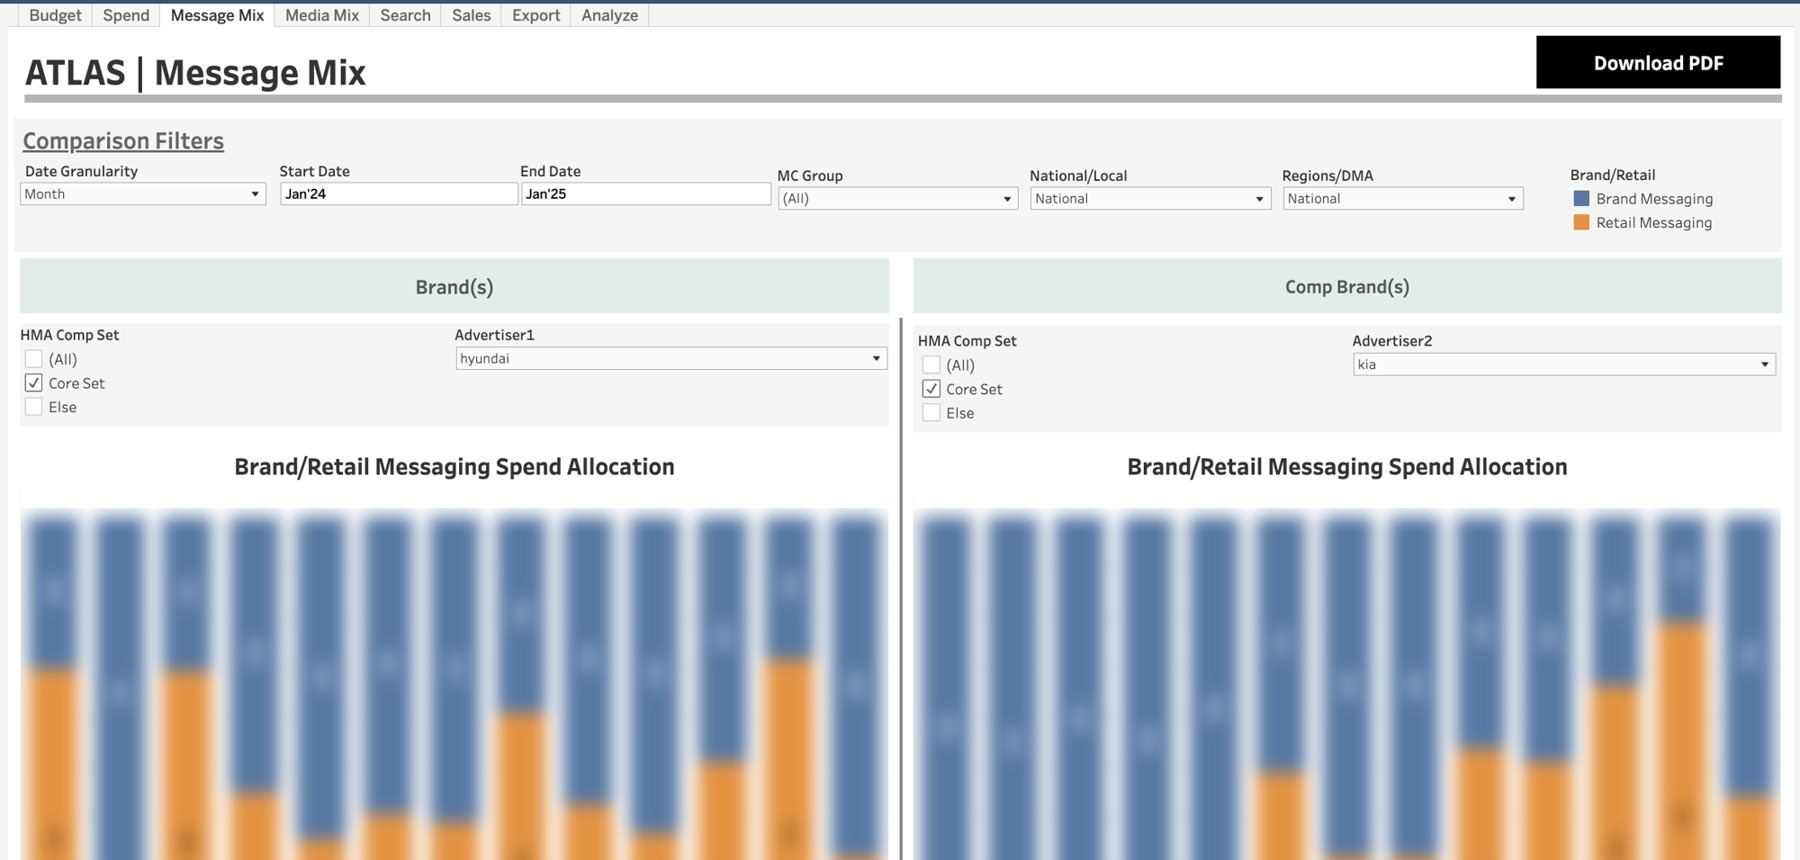Toggle (All) checkbox under Brand(s) HMA Comp Set
Image resolution: width=1800 pixels, height=860 pixels.
33,358
